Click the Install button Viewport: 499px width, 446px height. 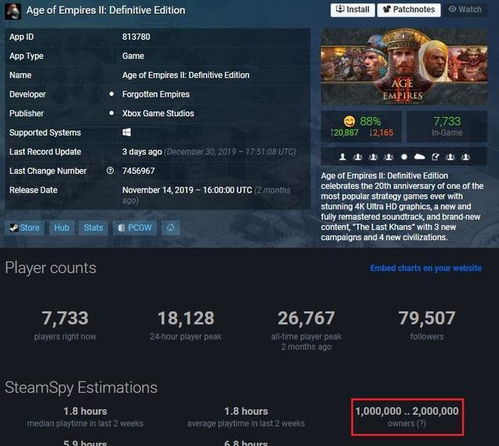click(353, 10)
